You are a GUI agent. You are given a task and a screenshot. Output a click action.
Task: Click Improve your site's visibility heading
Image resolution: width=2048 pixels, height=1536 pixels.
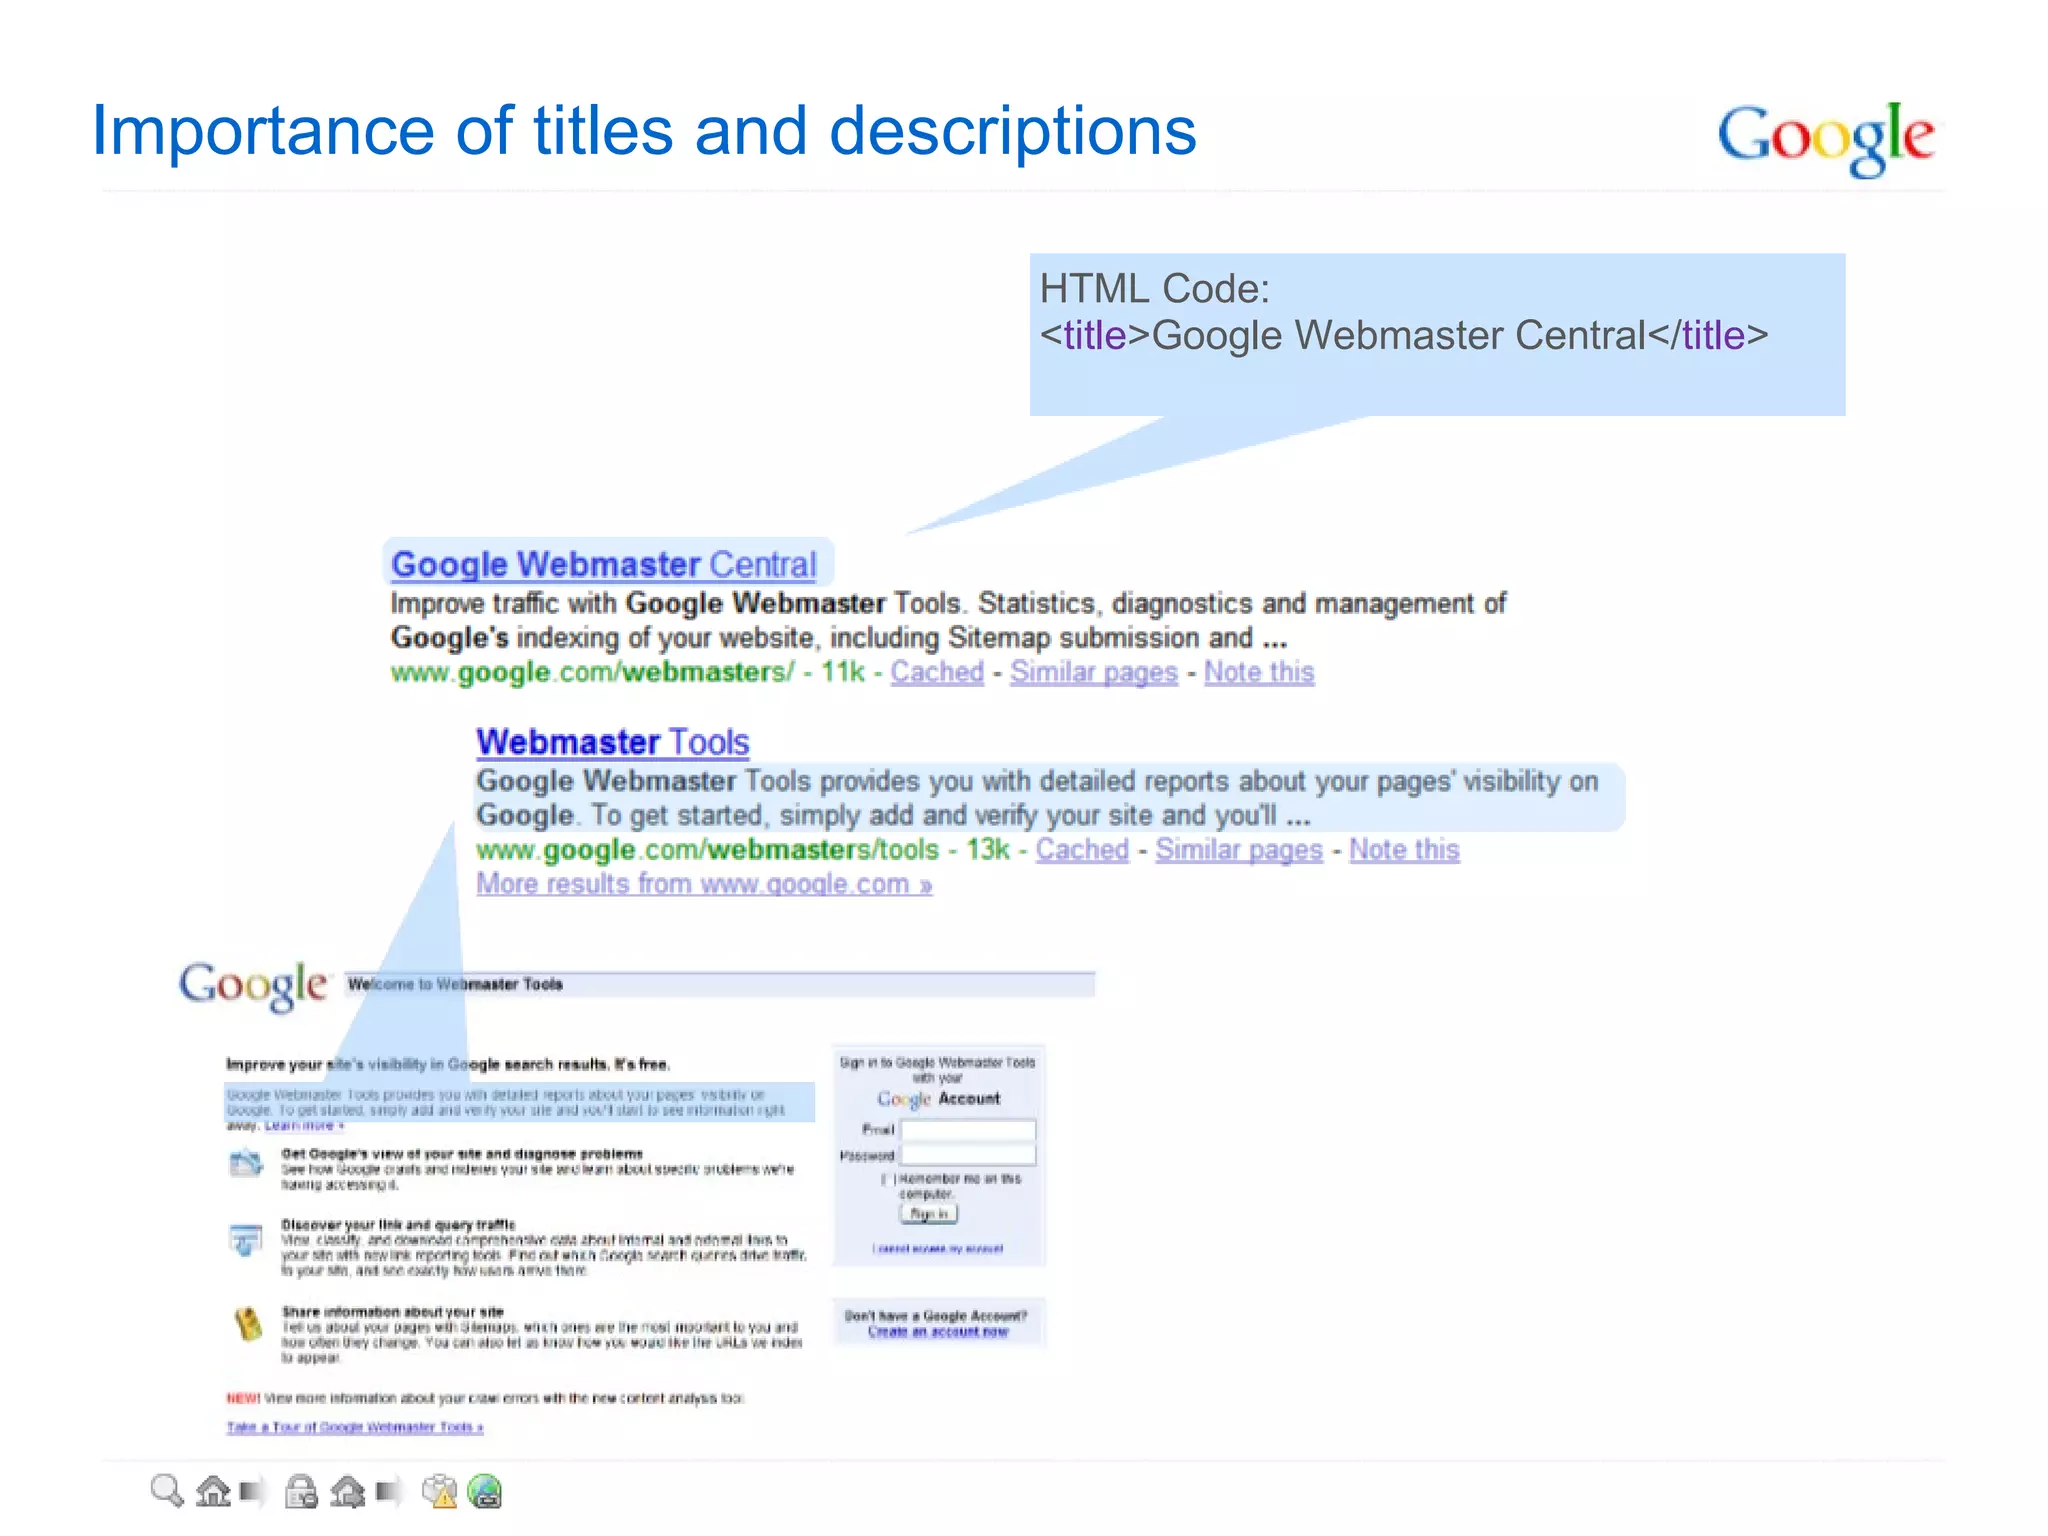(x=448, y=1064)
